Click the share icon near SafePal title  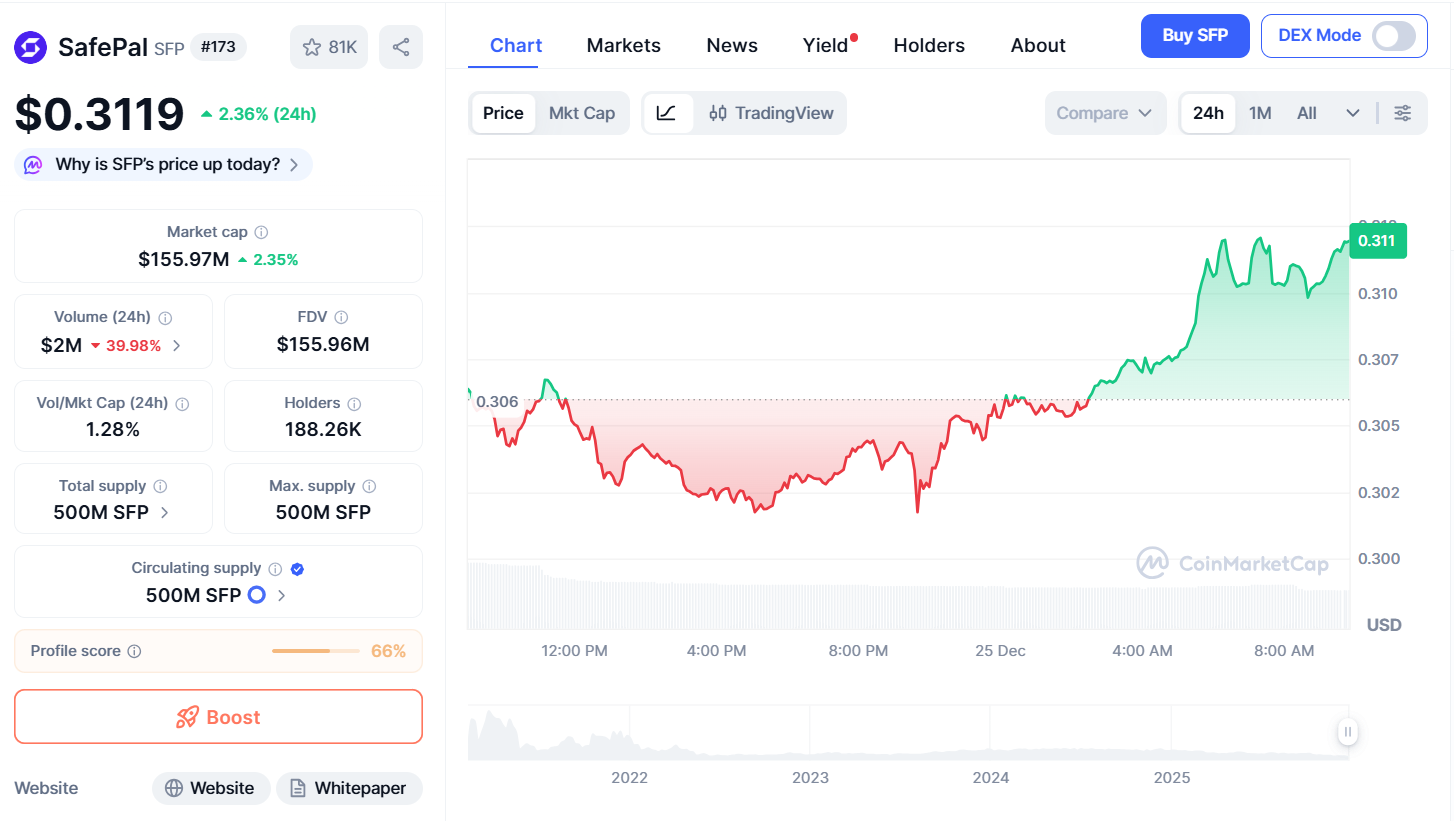pos(401,47)
